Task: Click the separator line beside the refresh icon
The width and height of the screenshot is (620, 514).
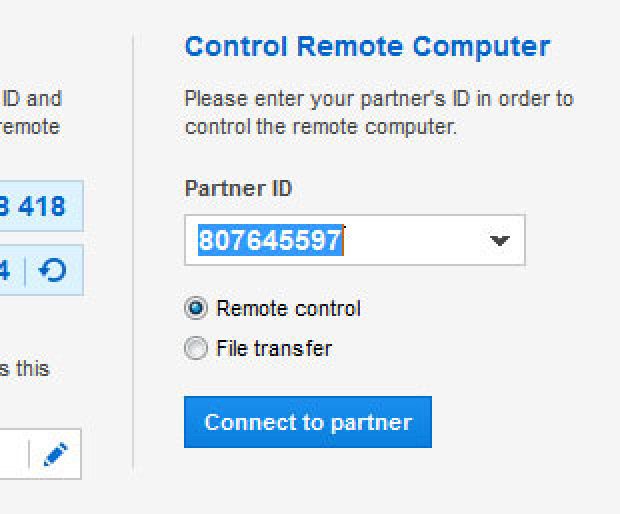Action: [25, 271]
